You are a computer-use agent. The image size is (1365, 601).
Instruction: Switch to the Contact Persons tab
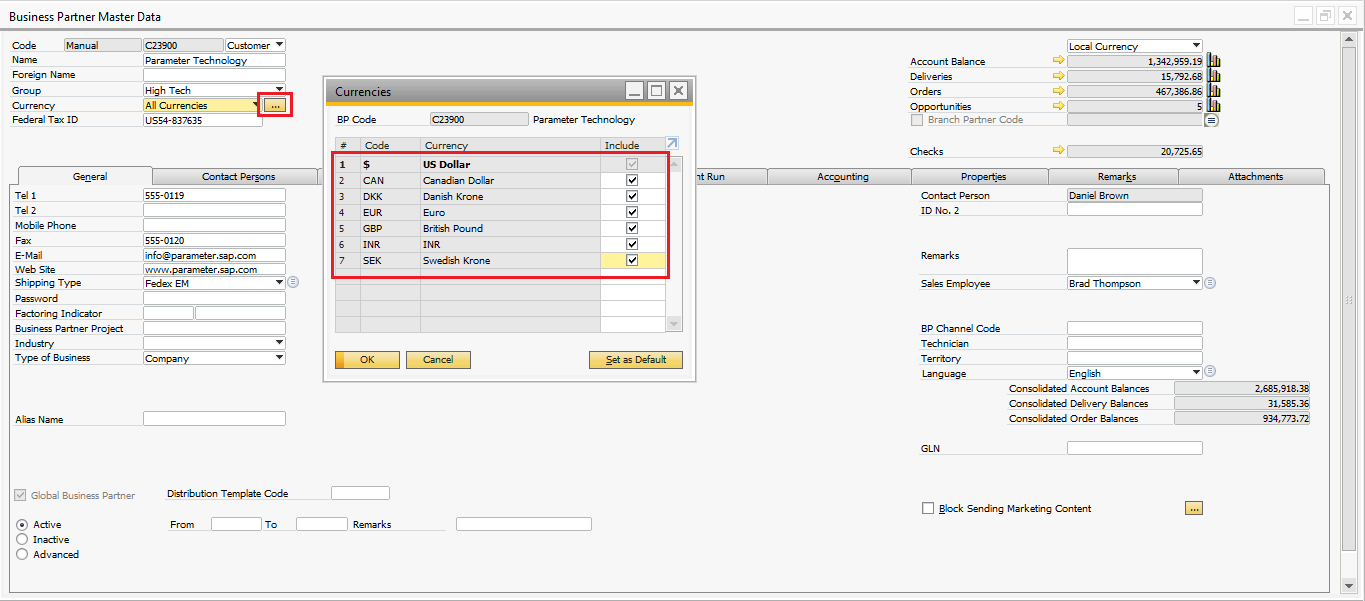[x=238, y=177]
